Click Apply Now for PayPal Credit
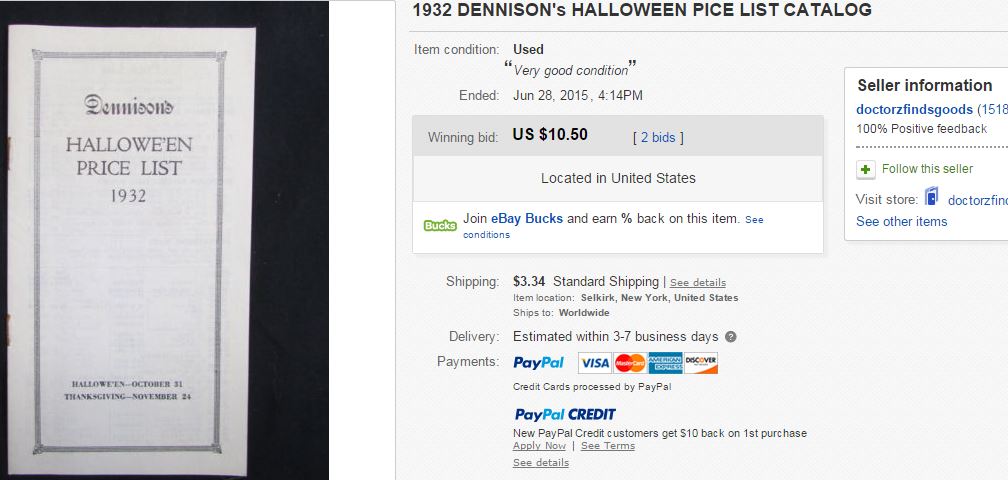Viewport: 1008px width, 480px height. click(x=539, y=446)
